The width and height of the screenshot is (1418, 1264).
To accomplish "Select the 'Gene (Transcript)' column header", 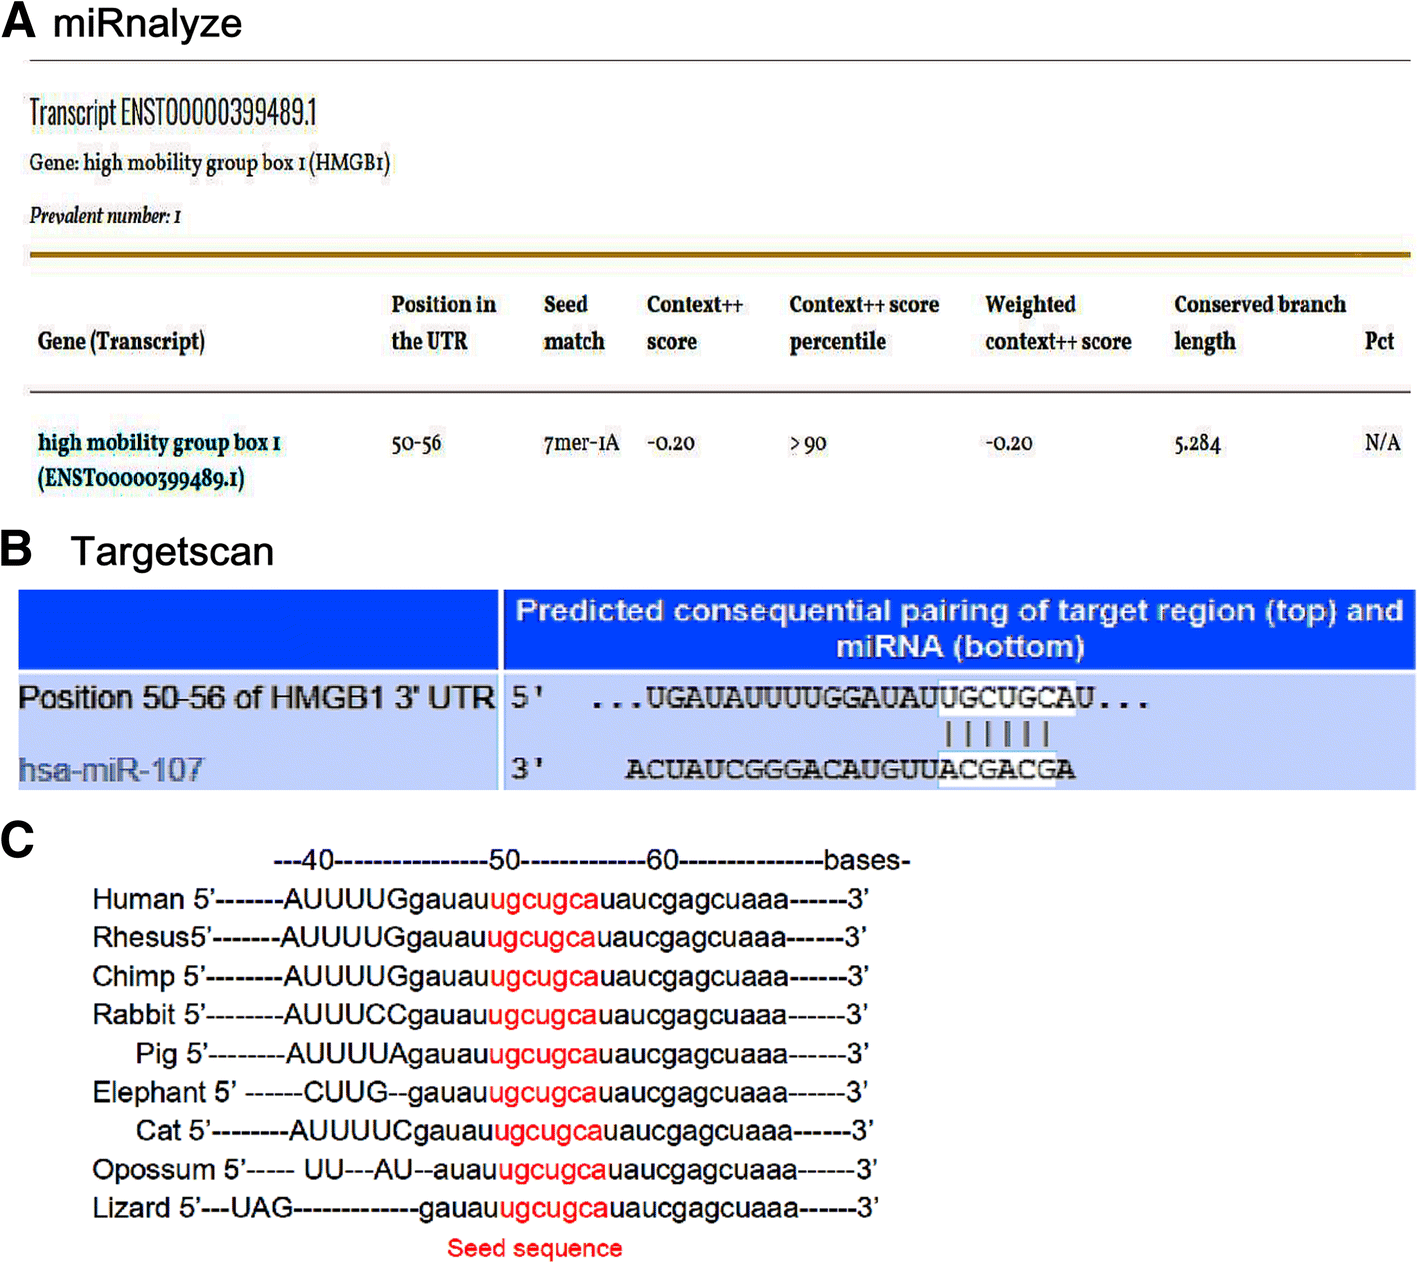I will (121, 342).
